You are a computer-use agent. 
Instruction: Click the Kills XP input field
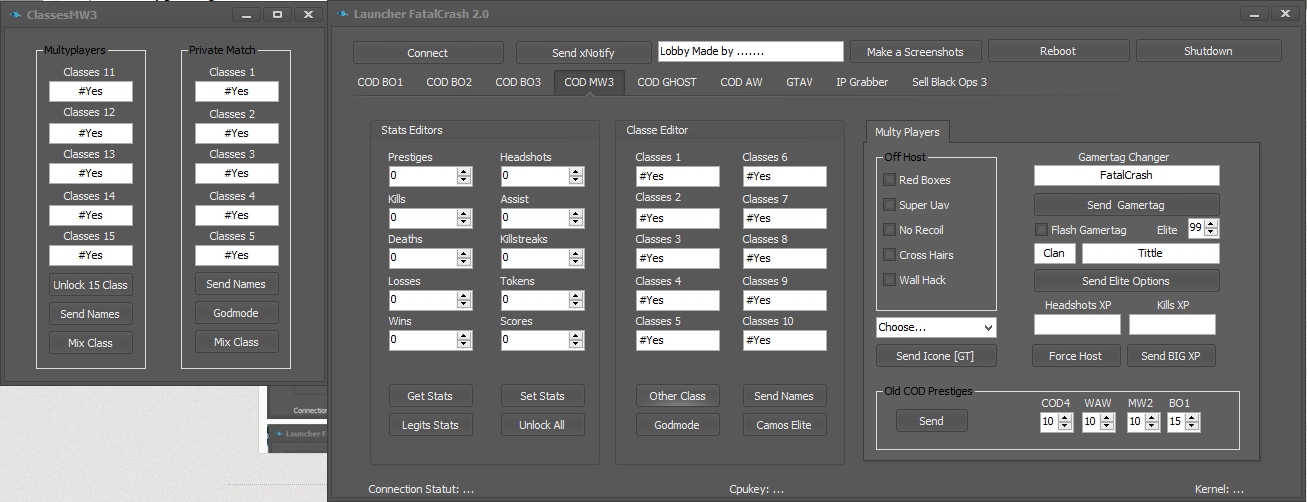point(1172,324)
